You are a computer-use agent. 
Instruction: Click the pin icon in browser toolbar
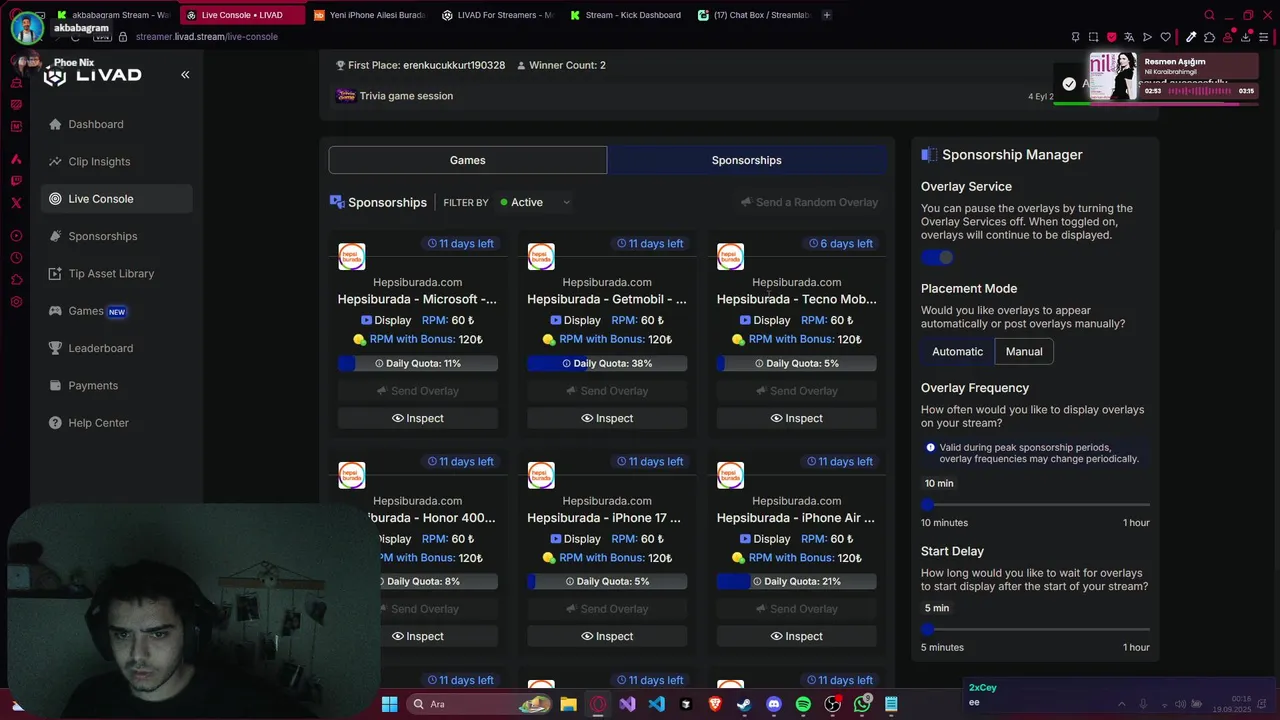coord(1075,37)
